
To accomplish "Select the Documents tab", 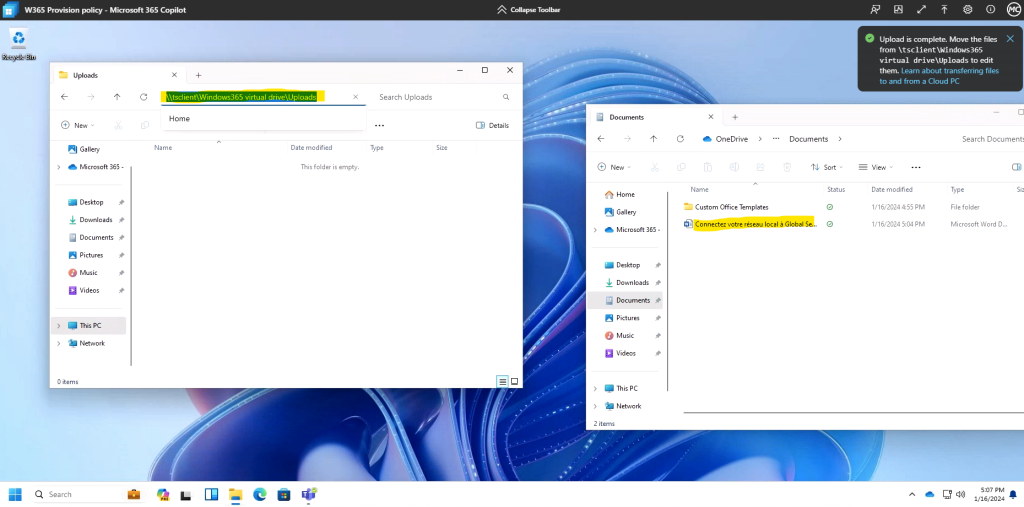I will pyautogui.click(x=654, y=117).
